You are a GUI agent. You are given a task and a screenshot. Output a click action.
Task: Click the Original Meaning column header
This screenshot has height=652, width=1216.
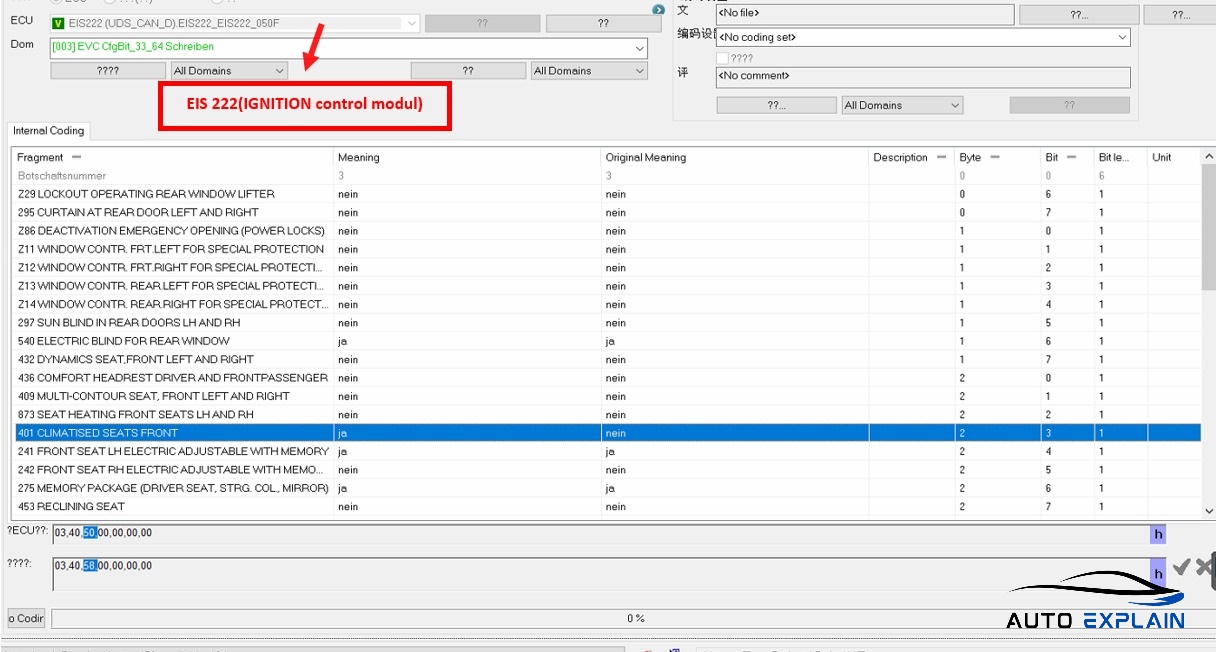(646, 157)
